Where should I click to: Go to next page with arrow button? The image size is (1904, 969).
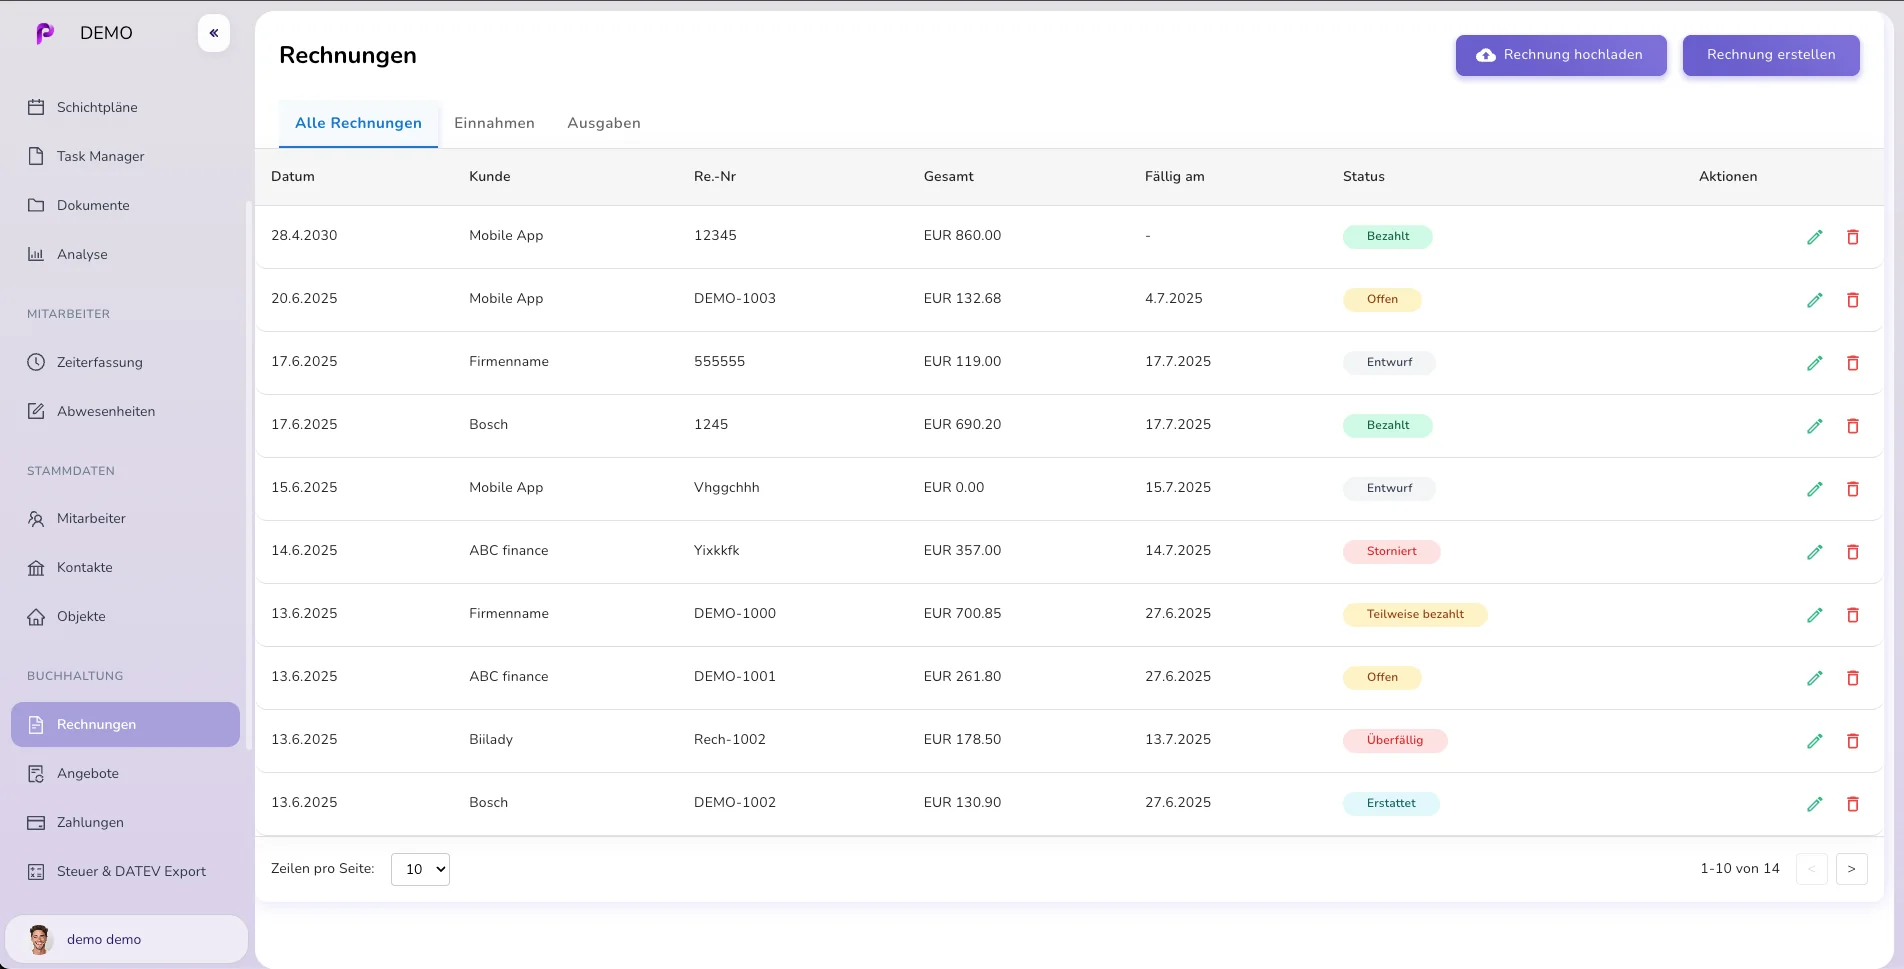pos(1851,869)
